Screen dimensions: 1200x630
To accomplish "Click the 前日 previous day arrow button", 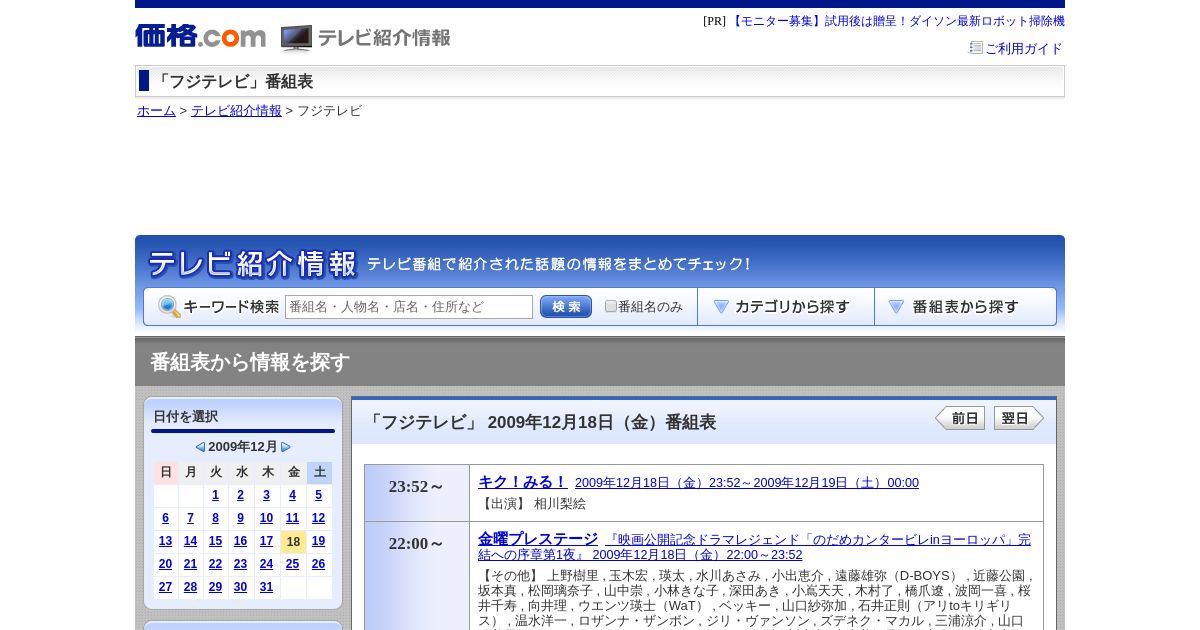I will pyautogui.click(x=960, y=418).
